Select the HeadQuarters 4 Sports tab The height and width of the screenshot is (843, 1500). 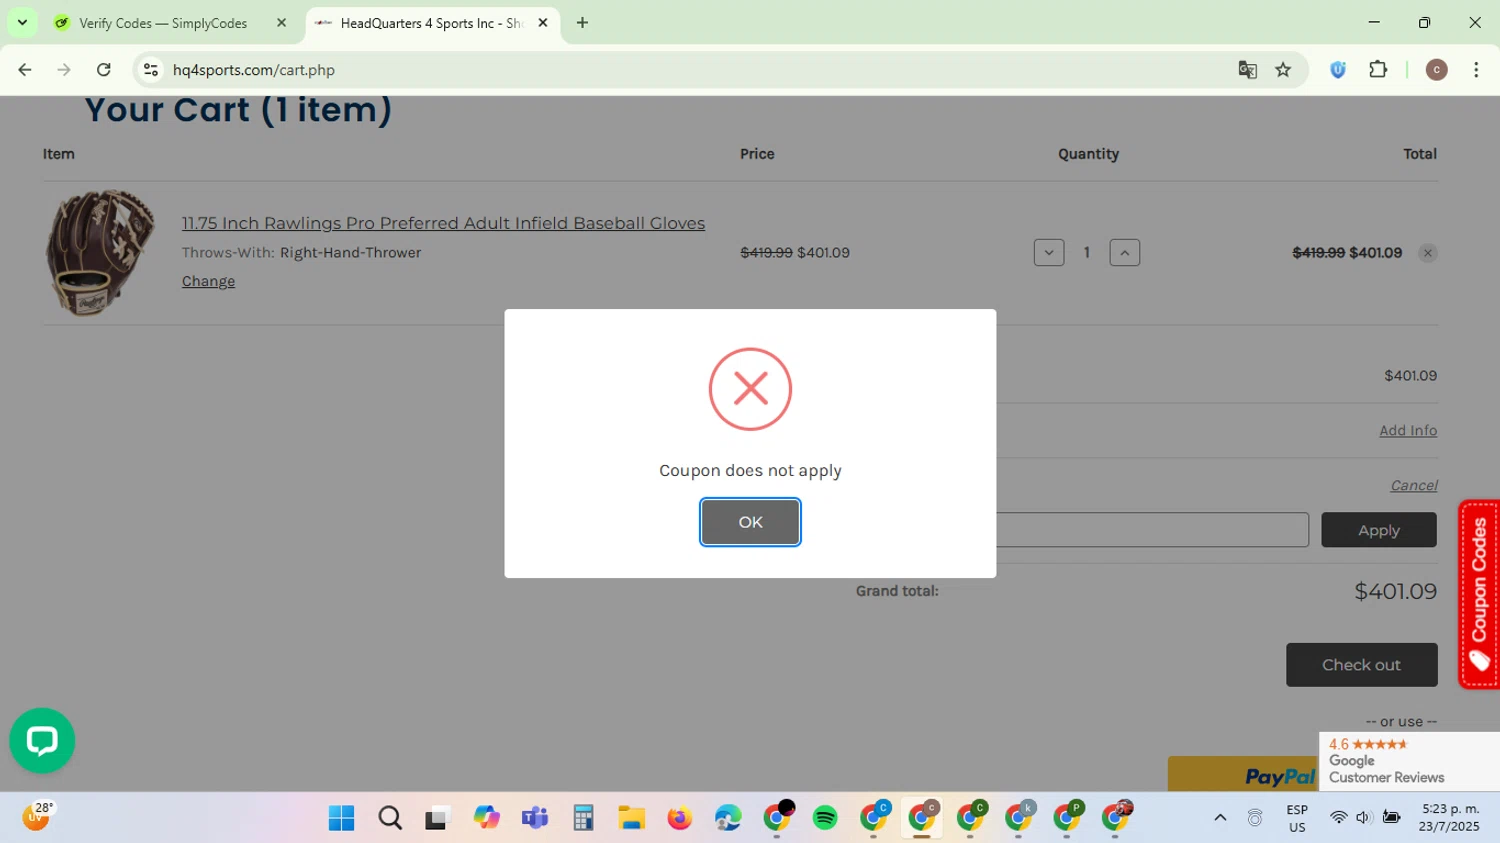point(430,23)
